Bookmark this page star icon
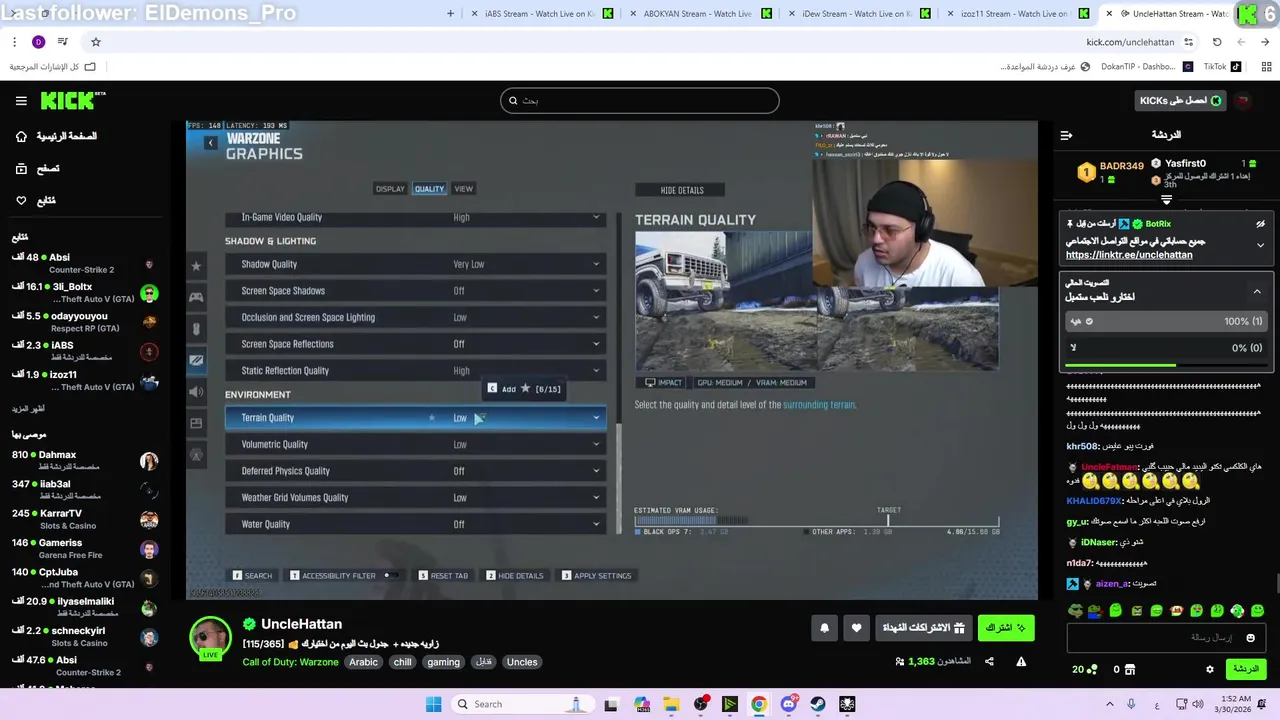 pyautogui.click(x=96, y=42)
